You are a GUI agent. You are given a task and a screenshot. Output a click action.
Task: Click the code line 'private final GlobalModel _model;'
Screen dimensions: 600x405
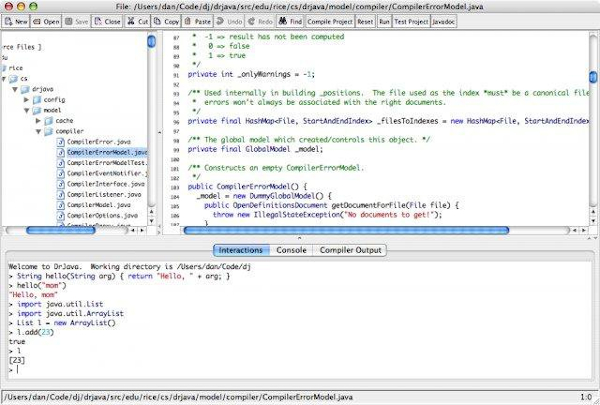pos(255,149)
